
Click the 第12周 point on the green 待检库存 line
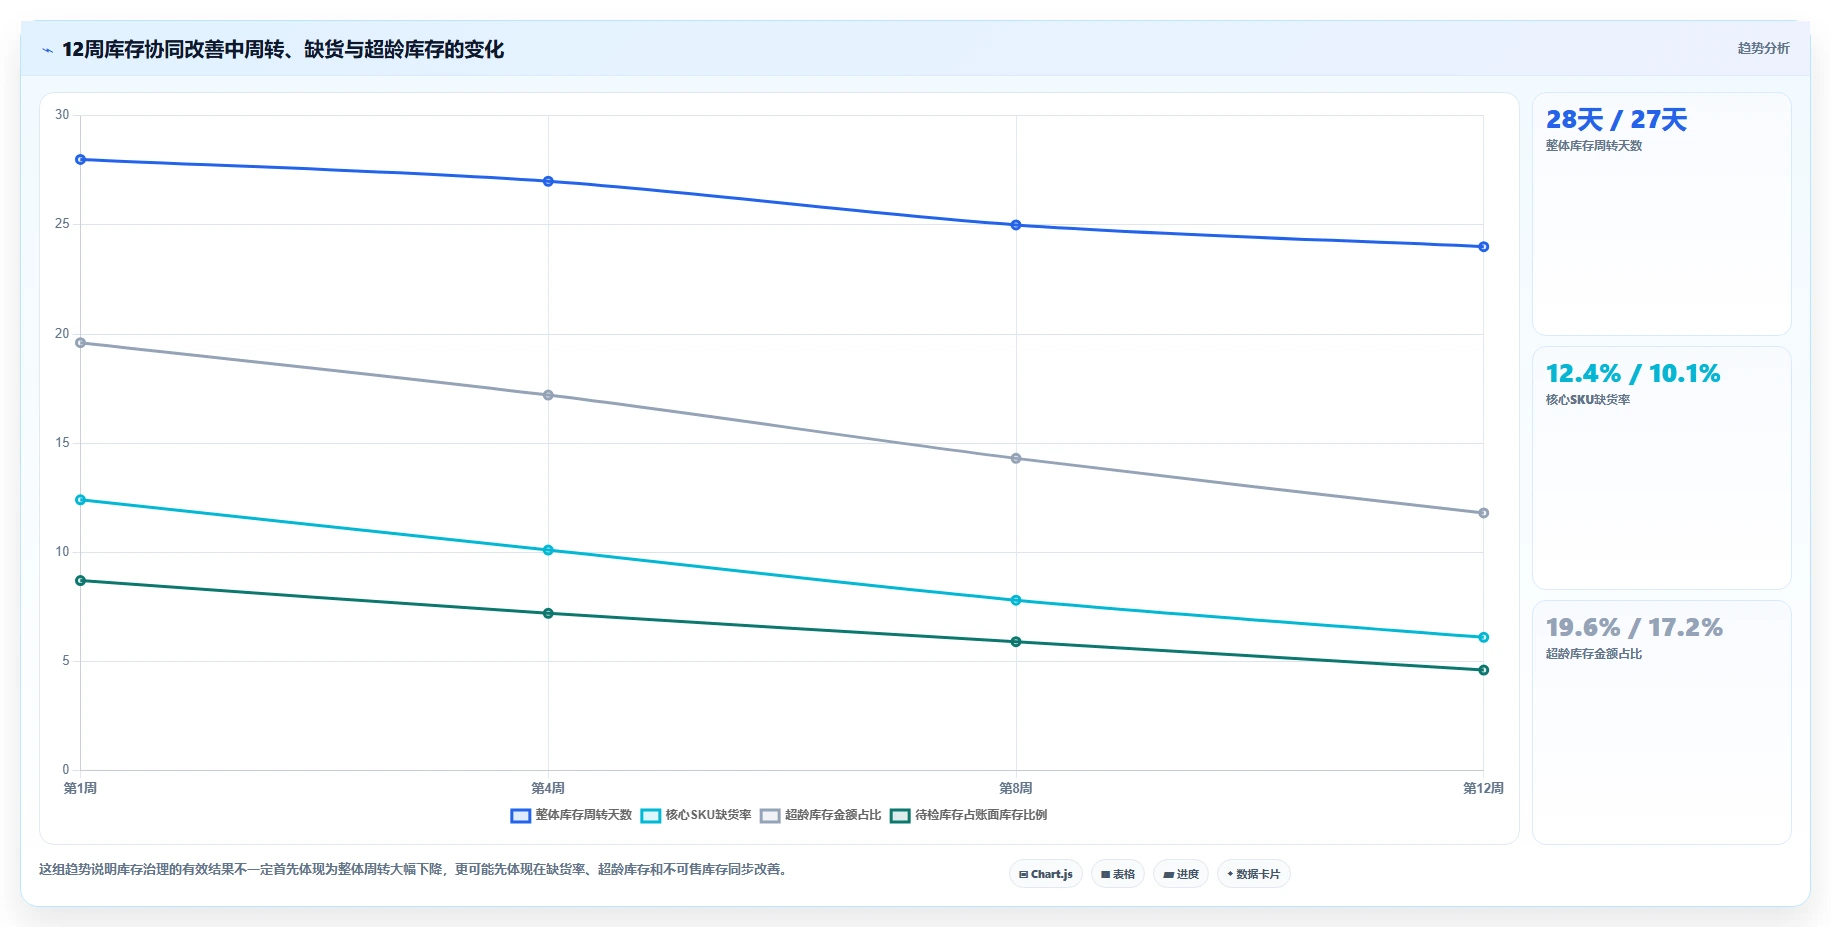pos(1484,670)
